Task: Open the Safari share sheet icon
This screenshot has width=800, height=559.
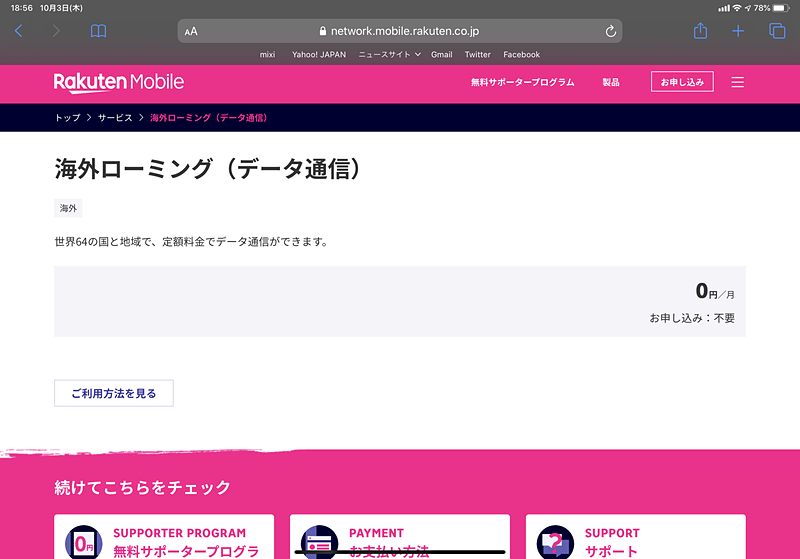Action: tap(700, 31)
